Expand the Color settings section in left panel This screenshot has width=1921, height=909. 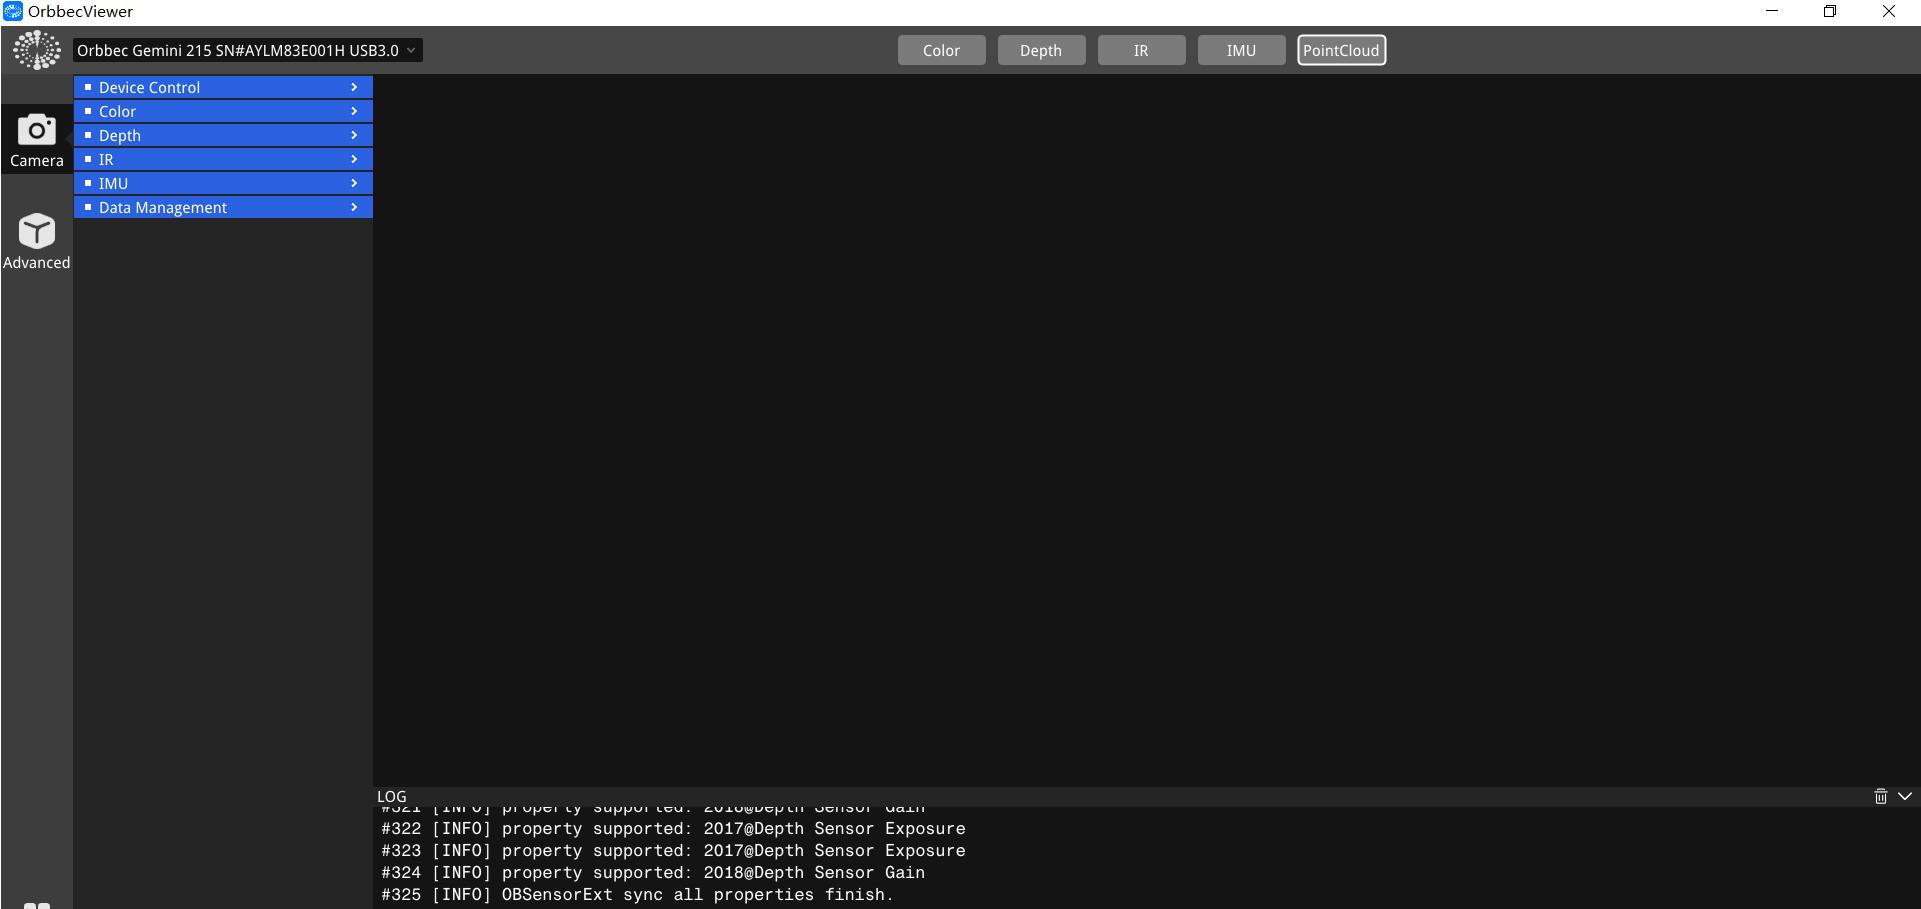click(223, 111)
